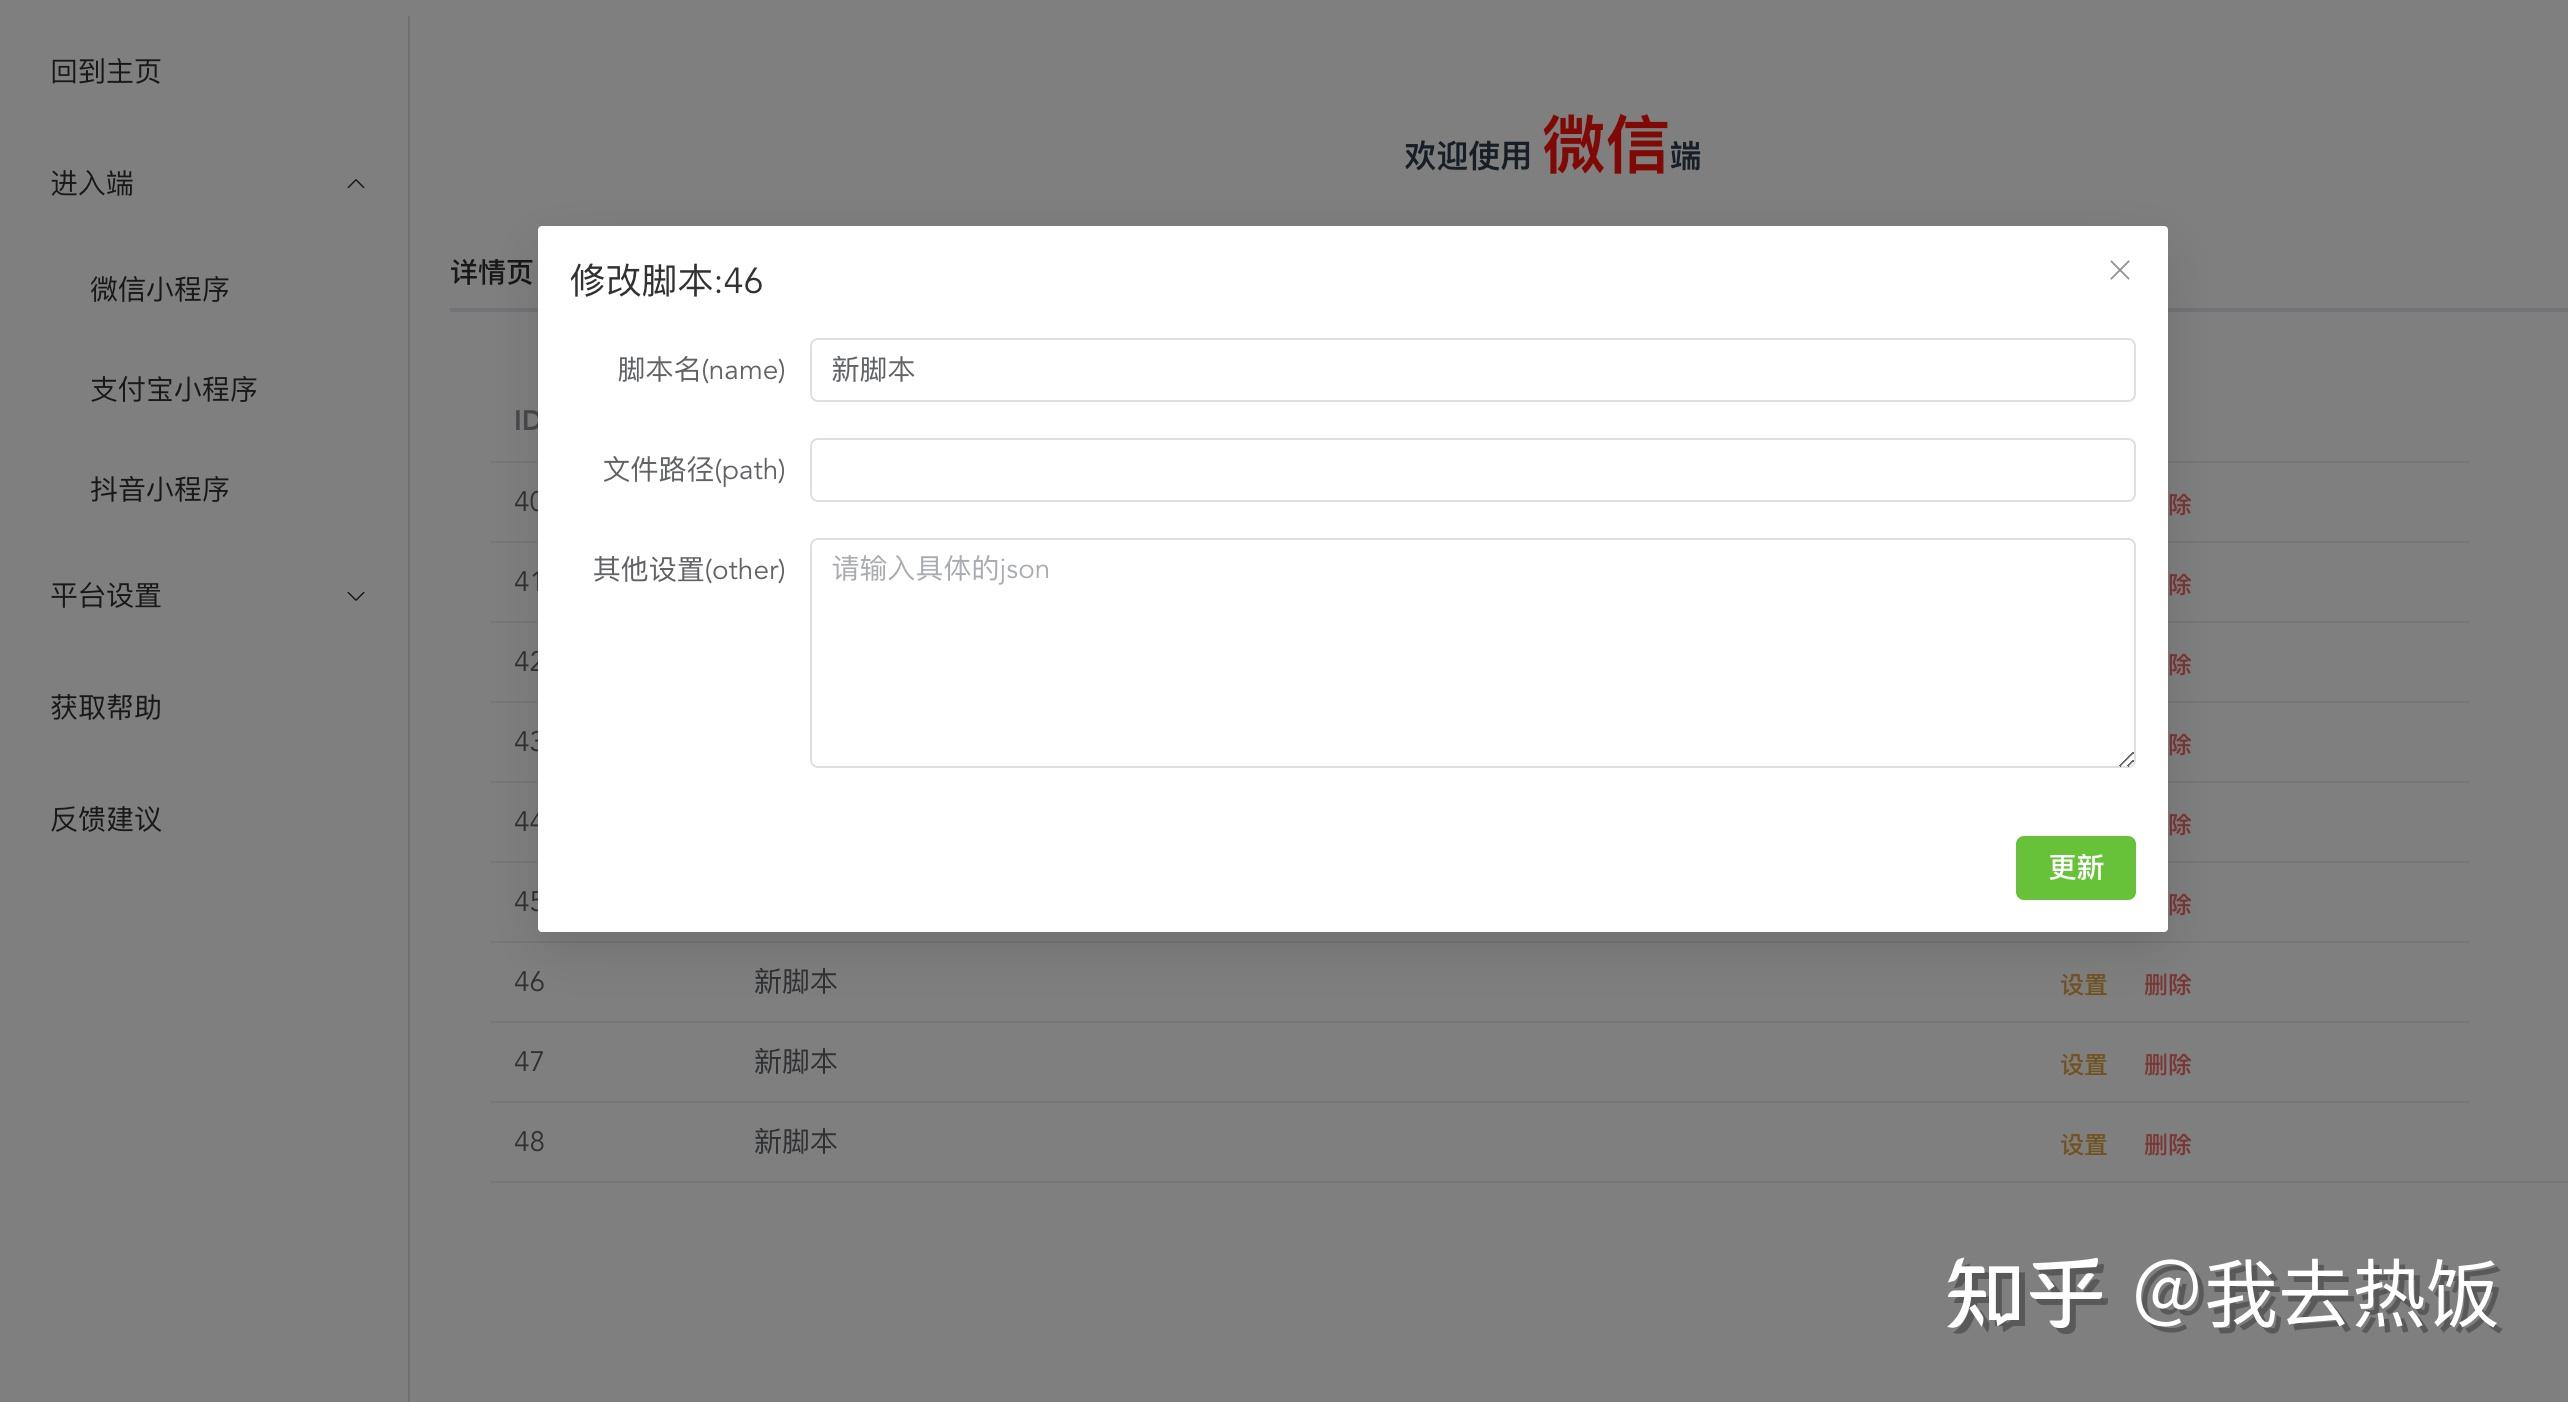Click the green 更新 button
2568x1402 pixels.
[x=2075, y=867]
